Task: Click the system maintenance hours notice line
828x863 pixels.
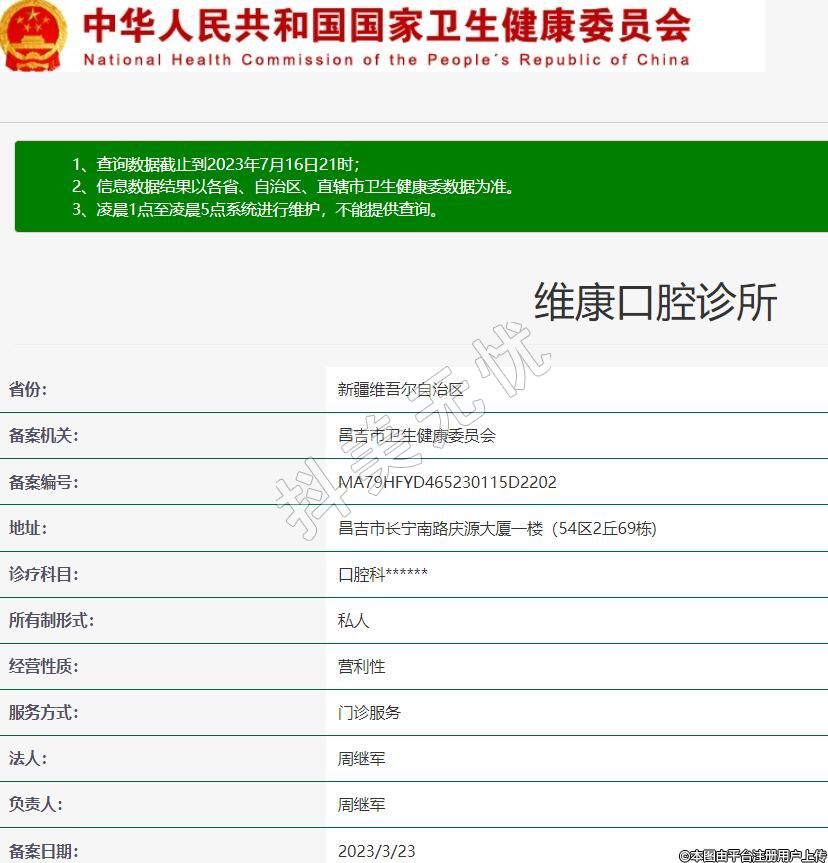Action: click(255, 210)
